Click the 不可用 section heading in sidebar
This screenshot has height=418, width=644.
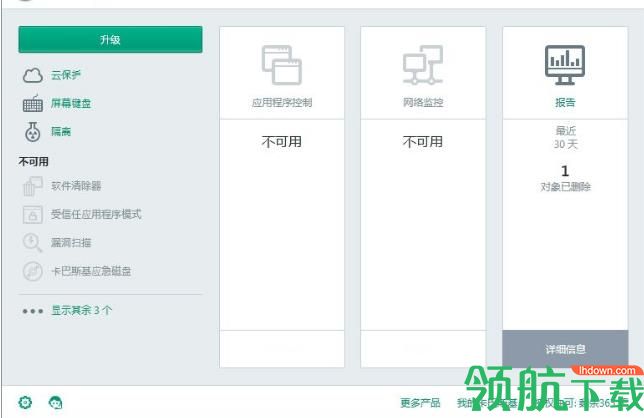click(33, 161)
